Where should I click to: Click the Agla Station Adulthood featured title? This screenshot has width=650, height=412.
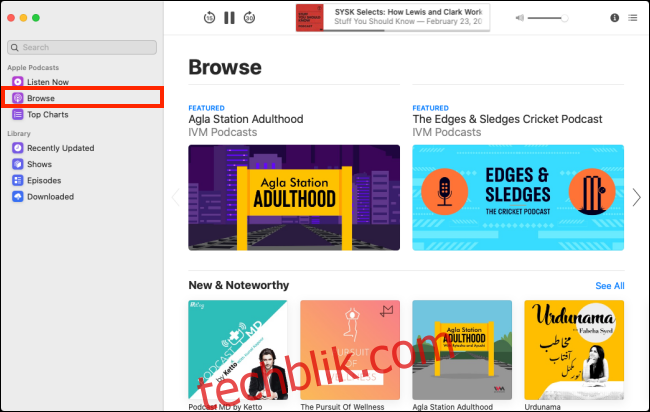coord(246,119)
